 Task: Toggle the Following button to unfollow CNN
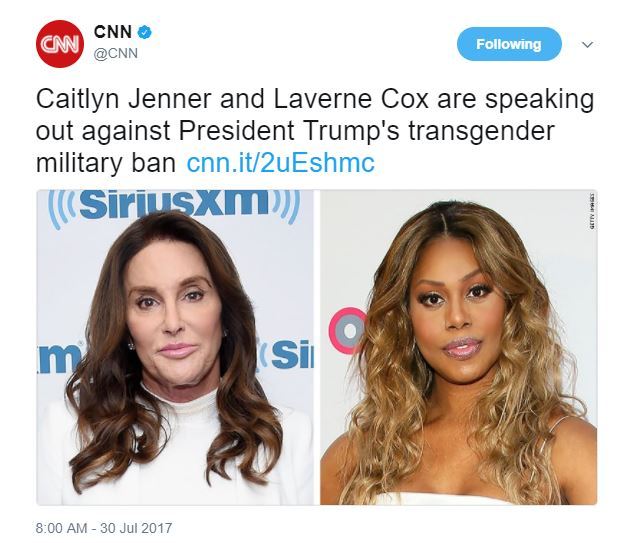pyautogui.click(x=509, y=44)
